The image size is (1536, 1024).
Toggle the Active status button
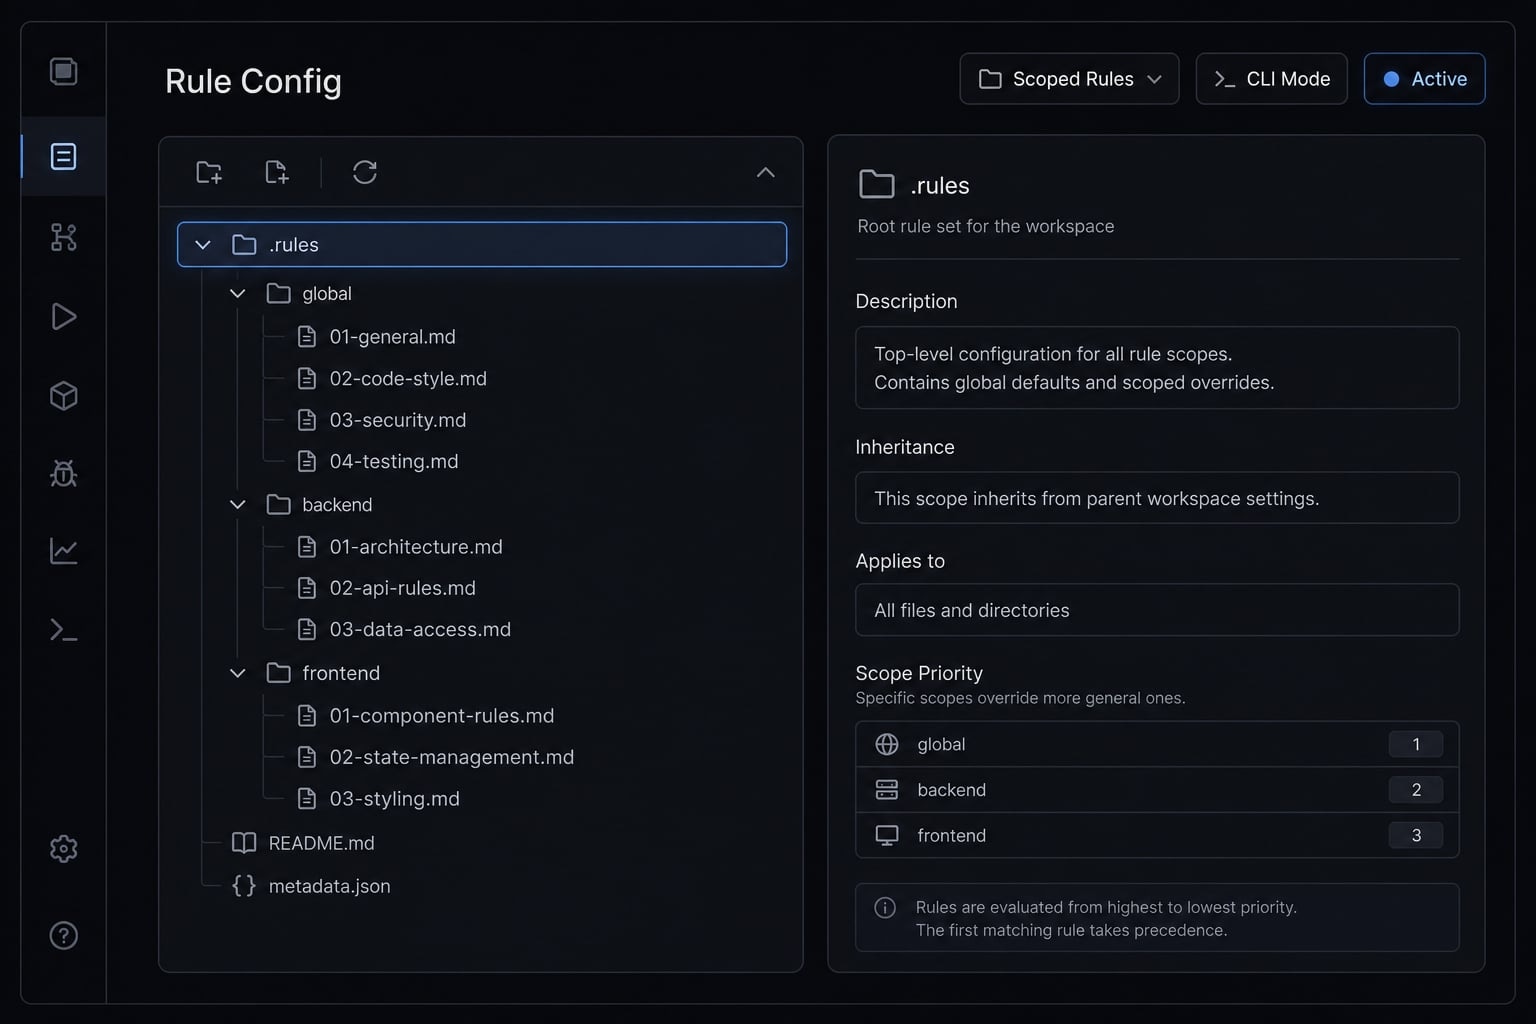coord(1424,79)
